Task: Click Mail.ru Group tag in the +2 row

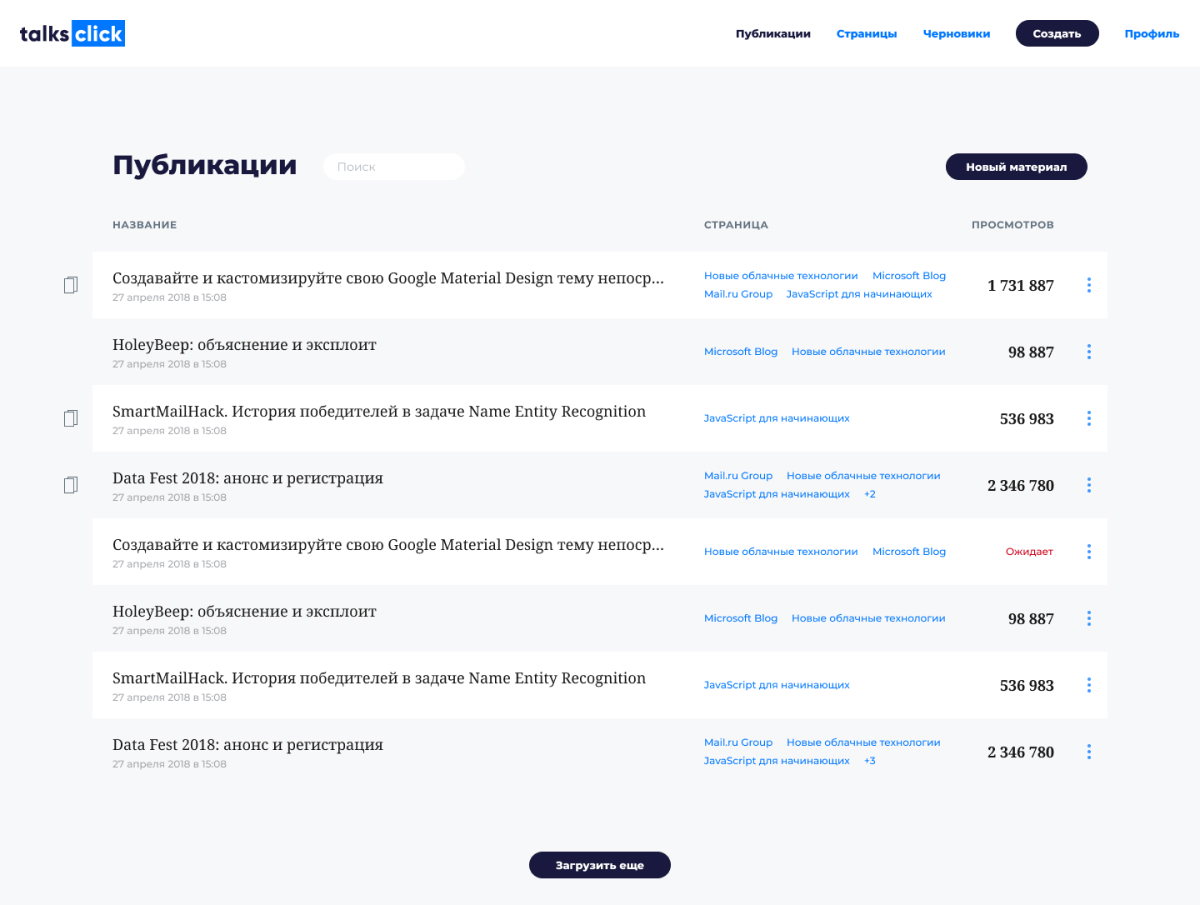Action: coord(738,476)
